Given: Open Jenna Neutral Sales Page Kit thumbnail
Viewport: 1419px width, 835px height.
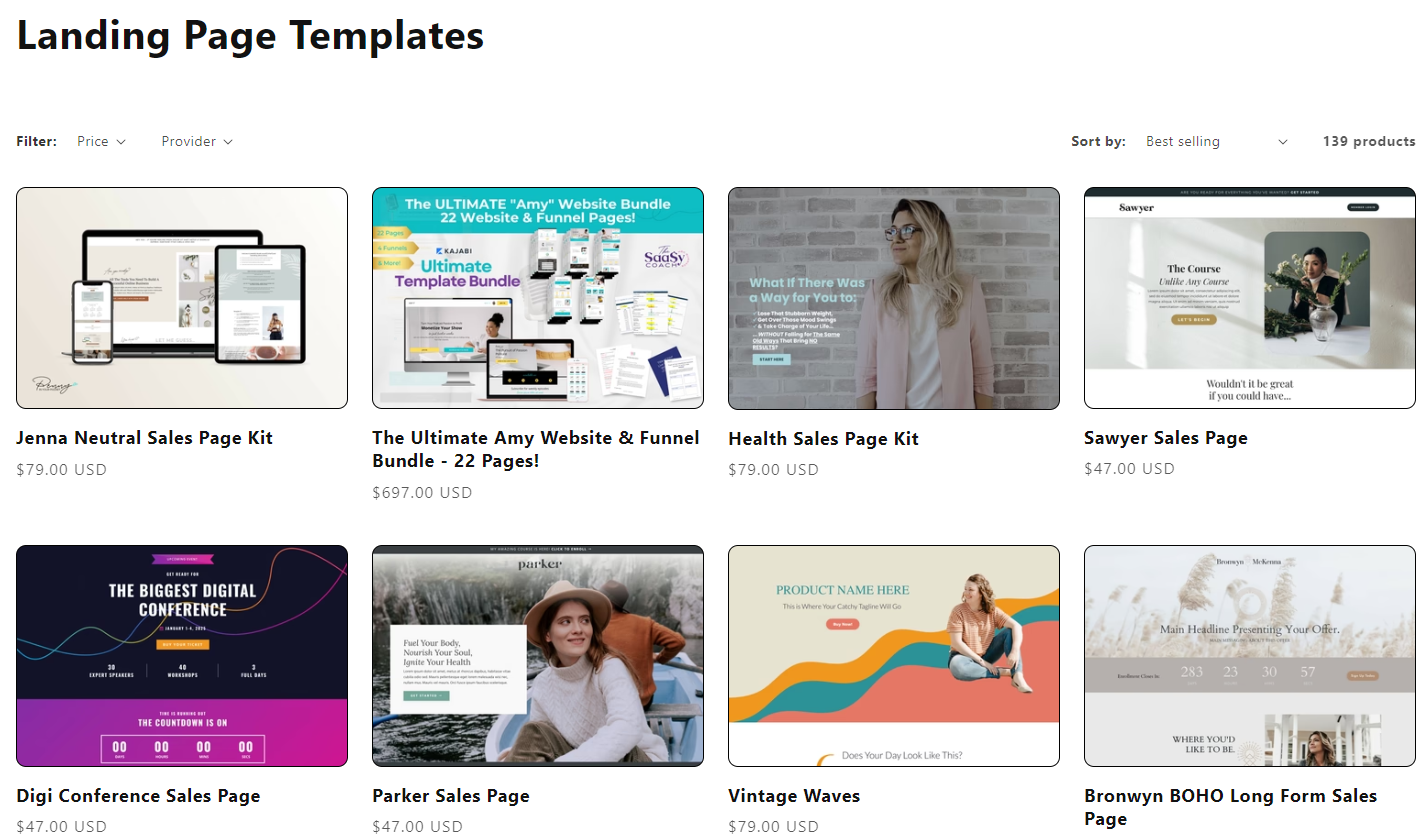Looking at the screenshot, I should [x=182, y=298].
